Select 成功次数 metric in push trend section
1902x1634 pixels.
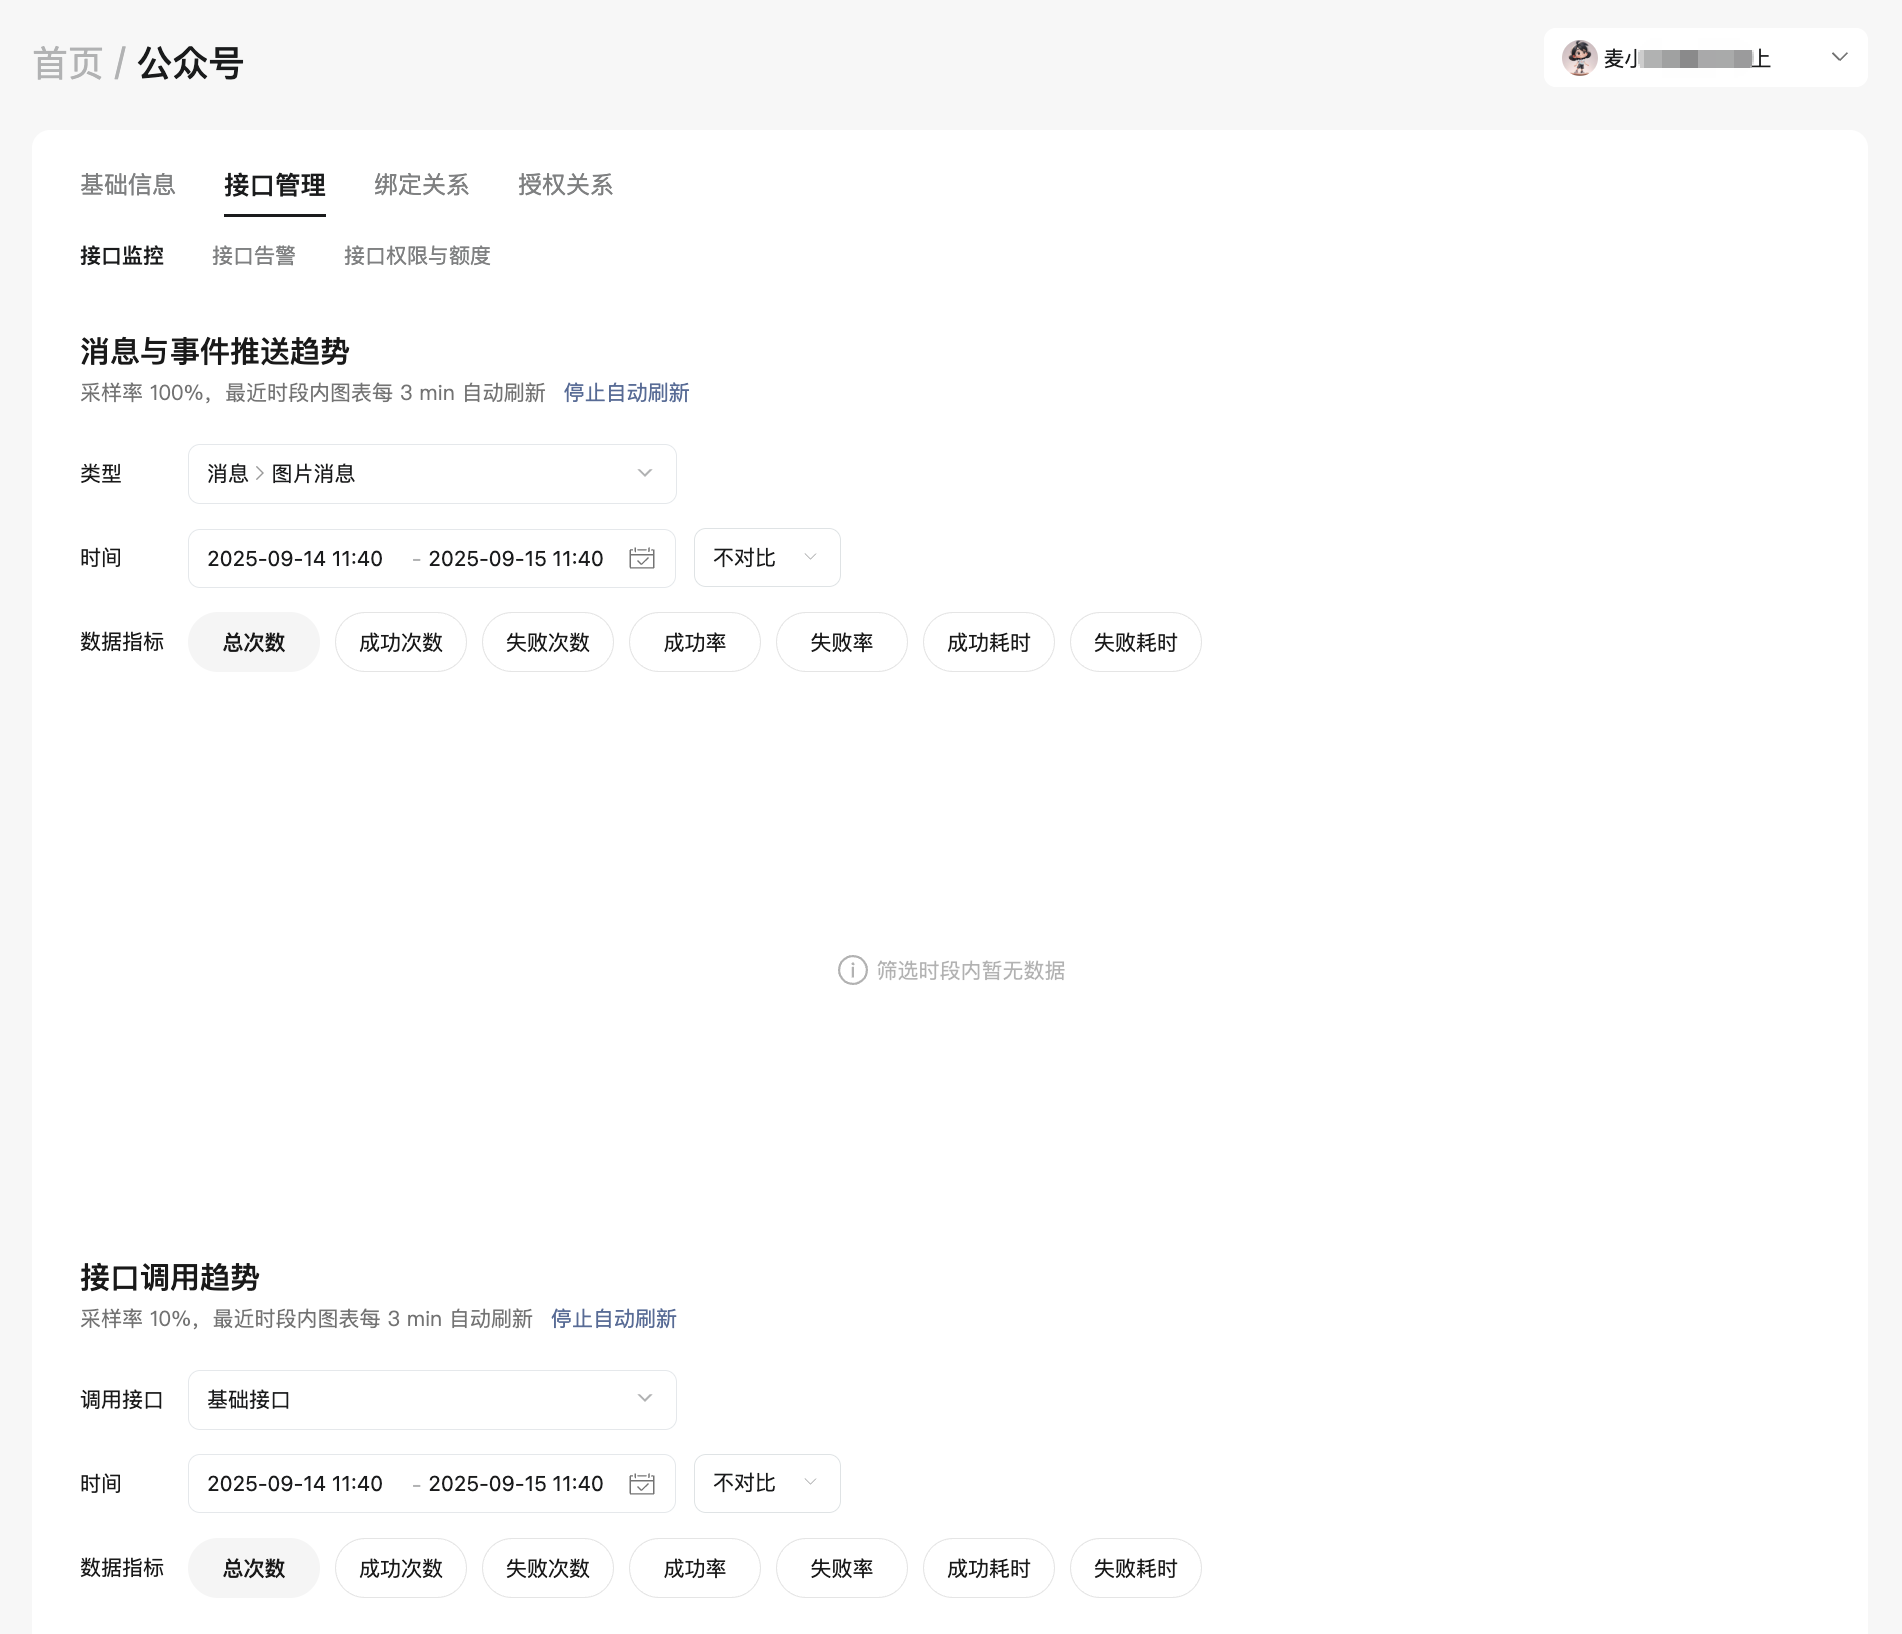click(400, 642)
